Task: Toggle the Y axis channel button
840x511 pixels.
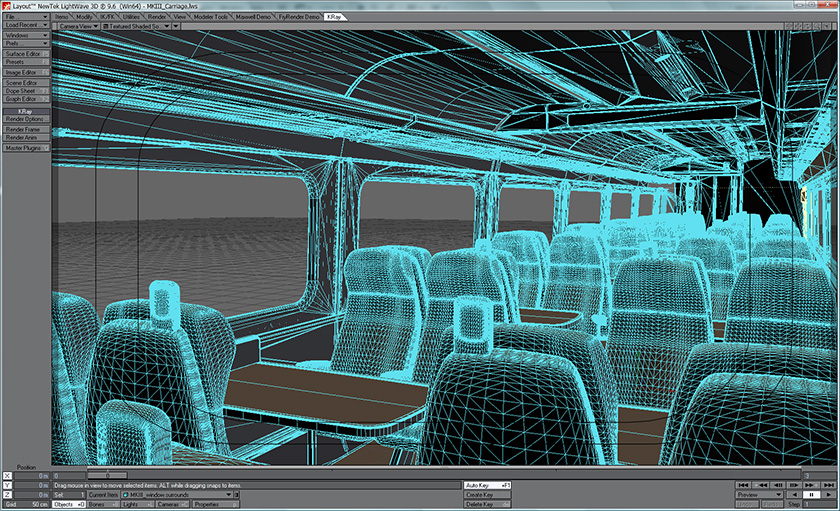Action: pos(7,485)
